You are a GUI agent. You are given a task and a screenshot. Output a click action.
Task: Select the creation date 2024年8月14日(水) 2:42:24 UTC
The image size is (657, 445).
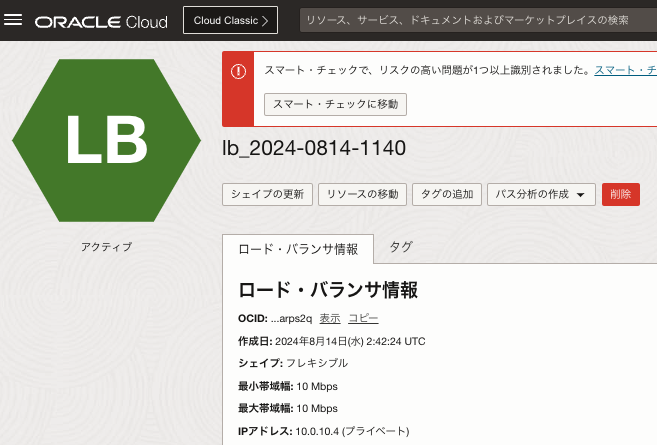click(350, 342)
